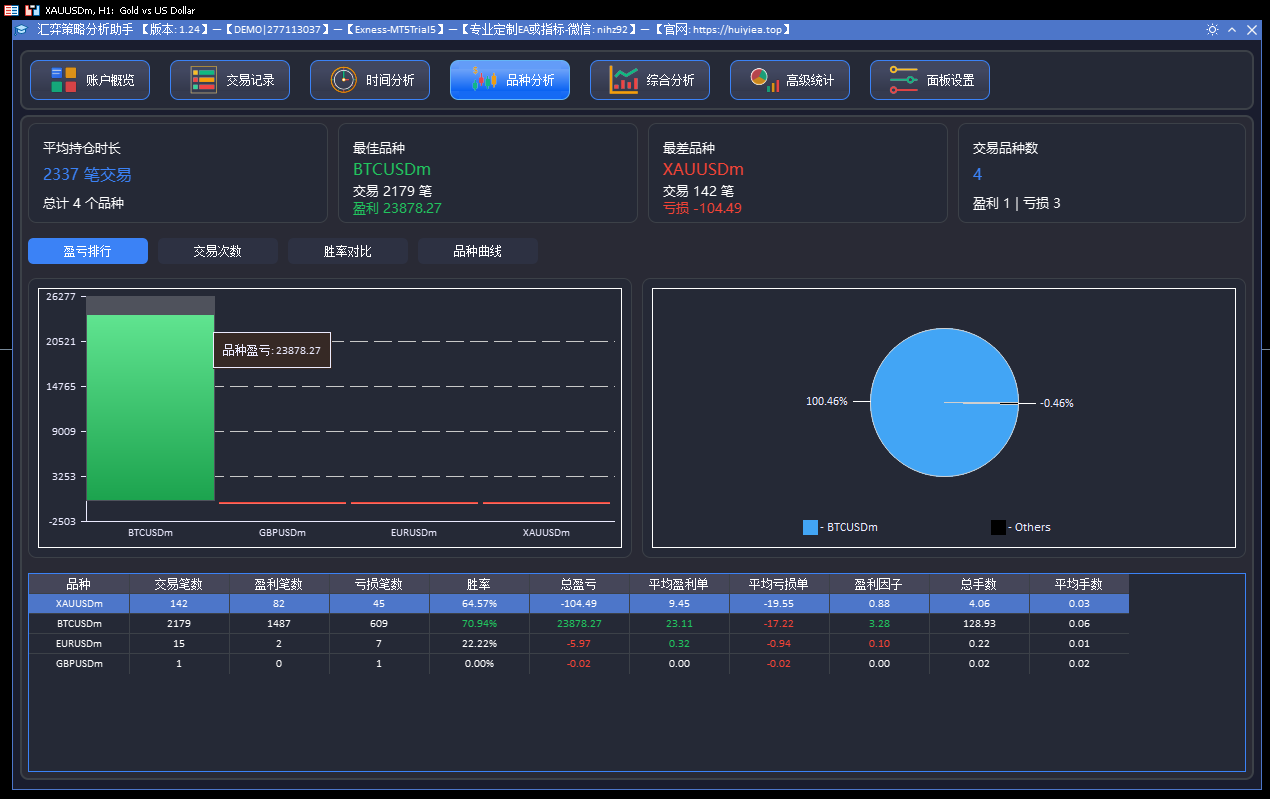Select the 盈亏排行 profit ranking button

[88, 251]
